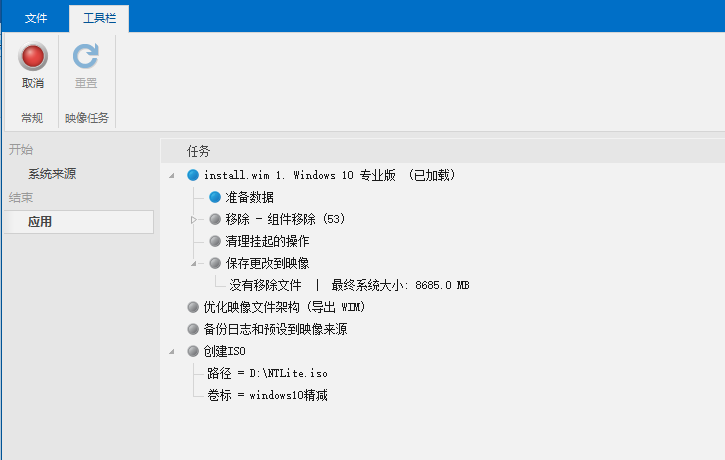
Task: Click the red Cancel (取消) icon
Action: click(x=33, y=56)
